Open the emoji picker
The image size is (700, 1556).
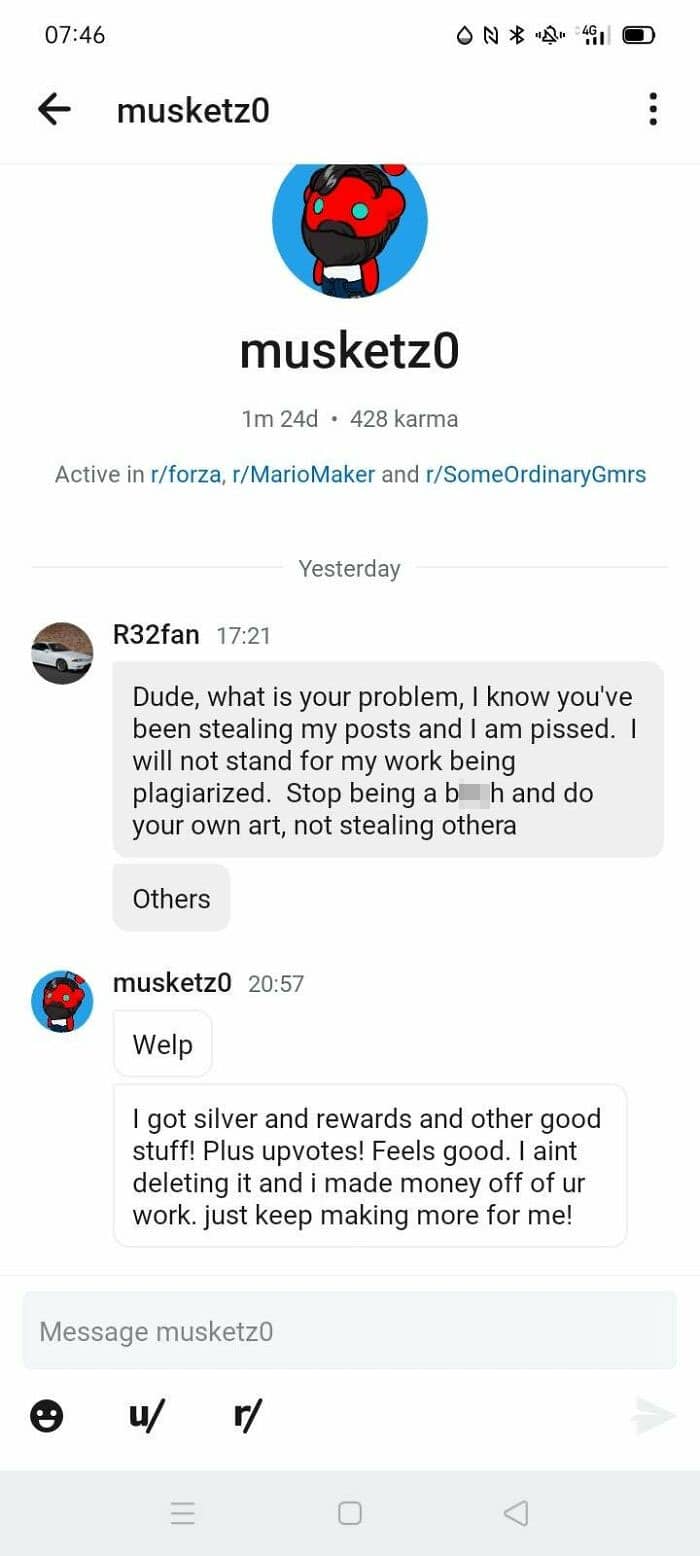point(46,1415)
